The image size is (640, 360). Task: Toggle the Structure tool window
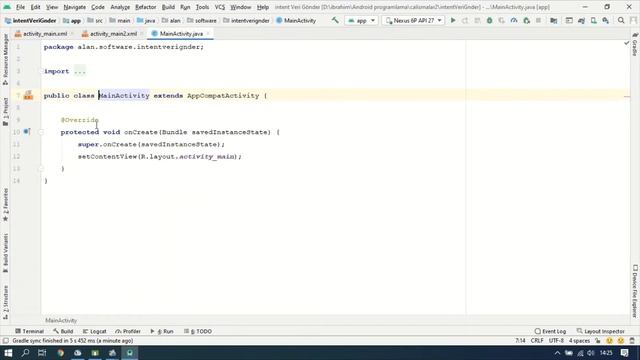click(x=5, y=302)
